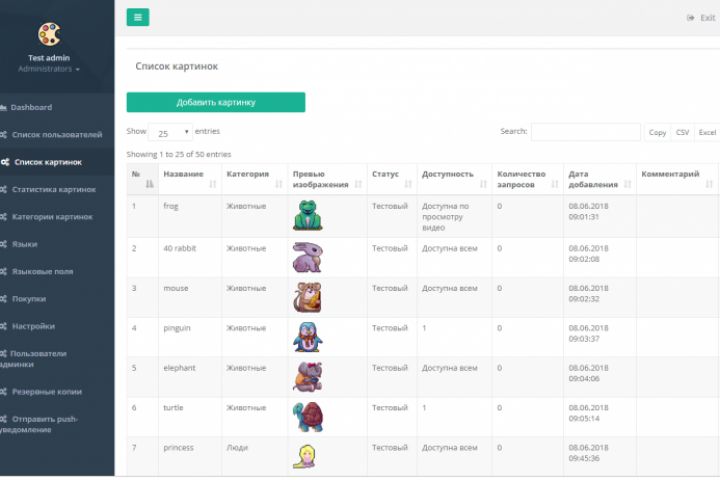
Task: Open the Языки sidebar section
Action: point(26,244)
